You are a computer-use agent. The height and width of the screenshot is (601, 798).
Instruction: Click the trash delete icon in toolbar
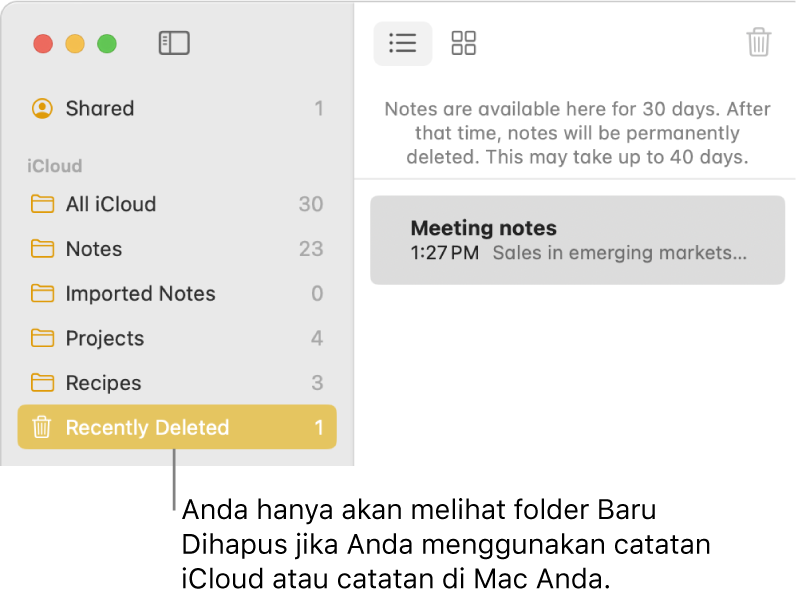pos(759,42)
